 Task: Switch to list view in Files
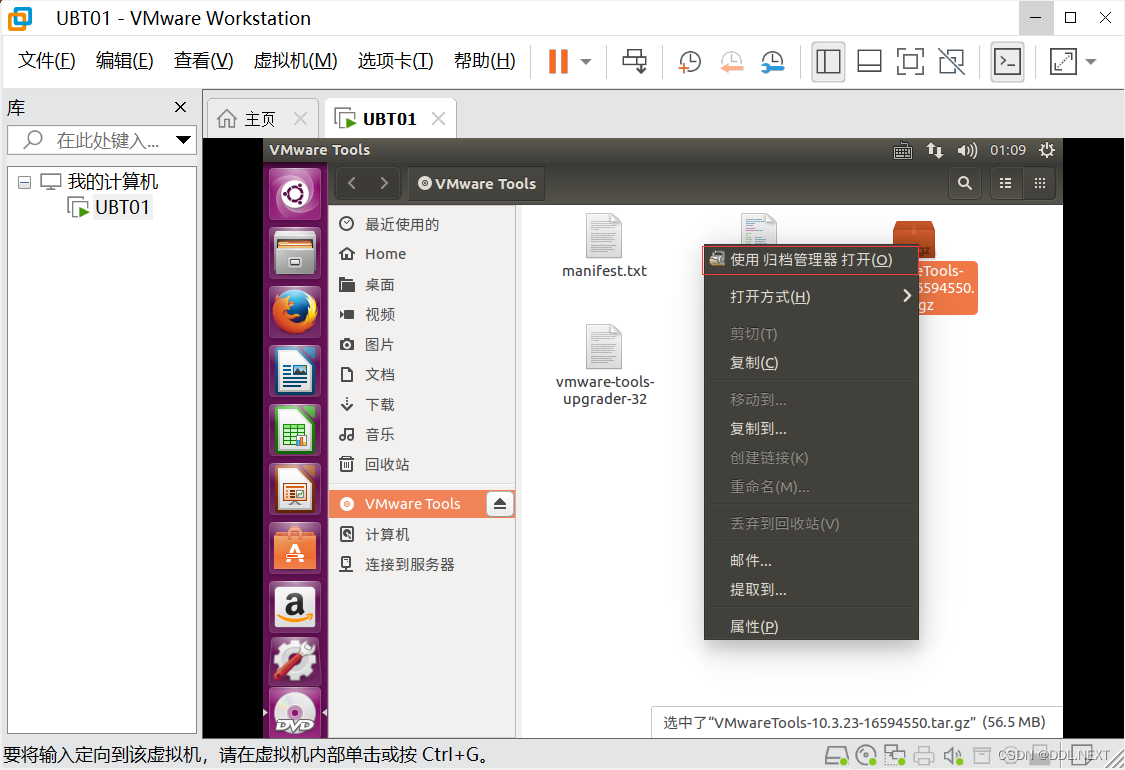pyautogui.click(x=1006, y=183)
